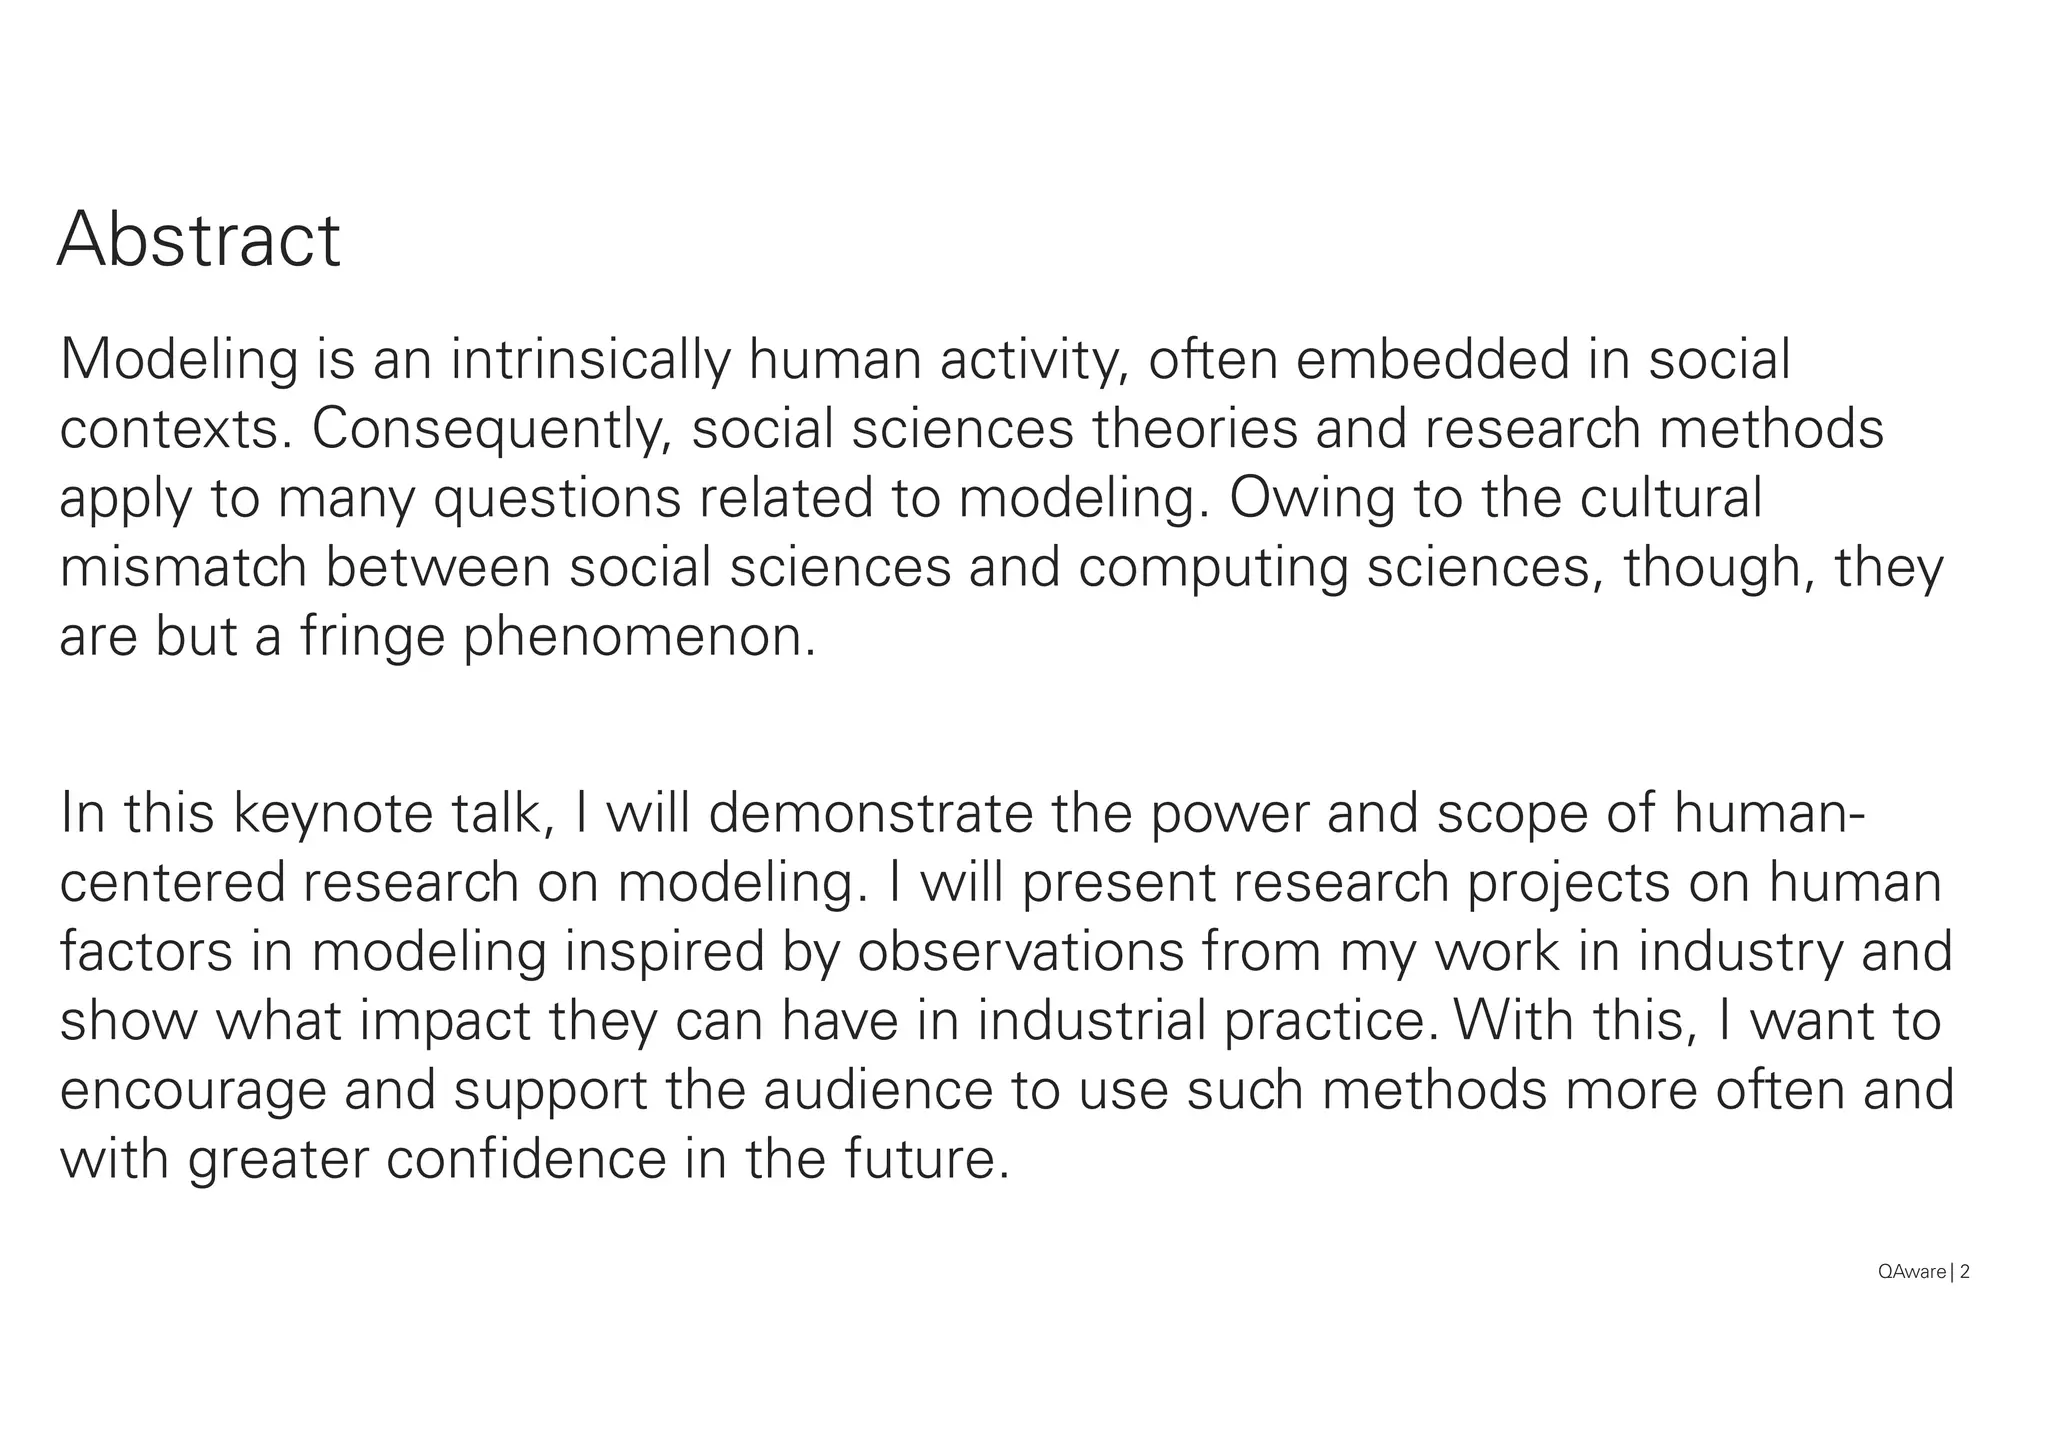Image resolution: width=2048 pixels, height=1448 pixels.
Task: Click the word 'future' ending the abstract
Action: coord(927,1160)
